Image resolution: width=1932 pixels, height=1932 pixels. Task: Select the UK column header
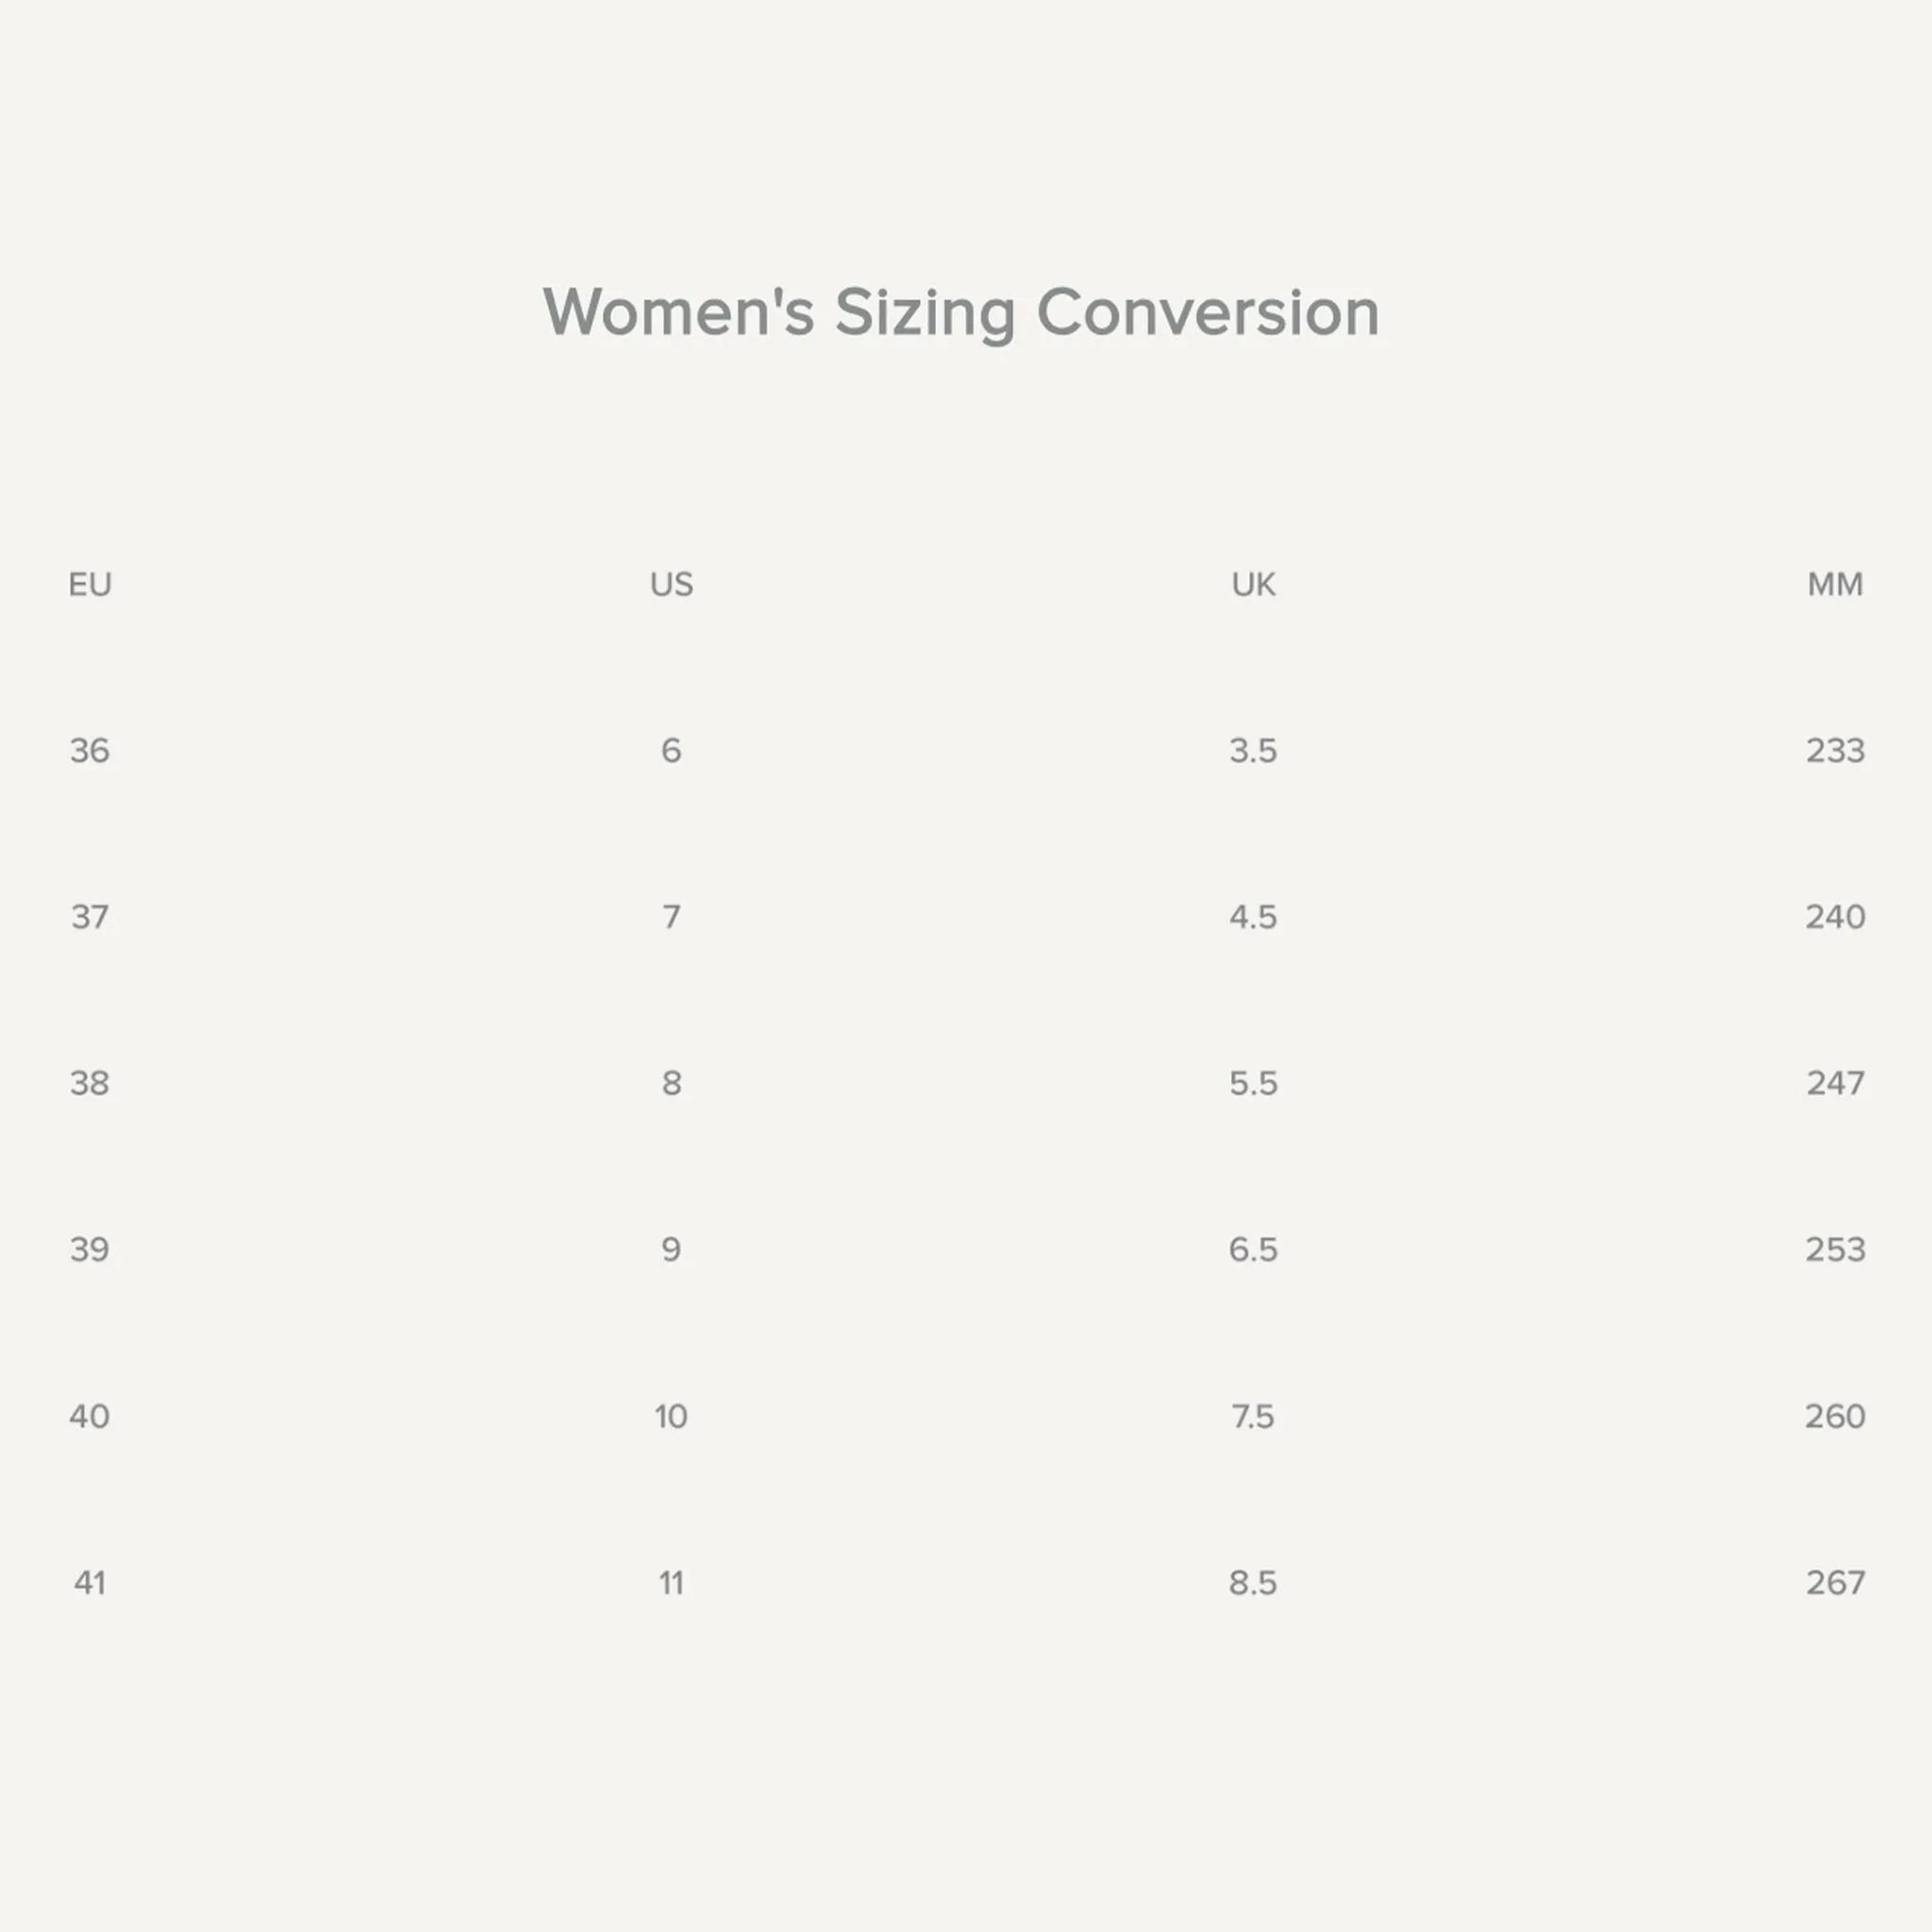point(1253,584)
